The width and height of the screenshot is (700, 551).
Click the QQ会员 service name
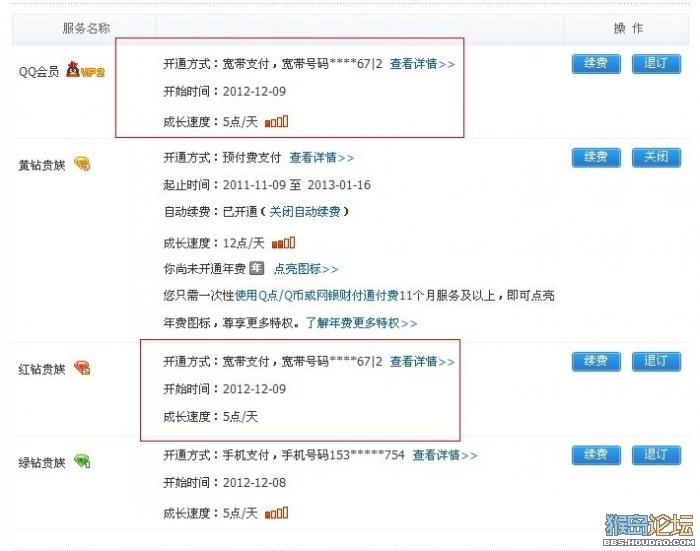[x=39, y=71]
